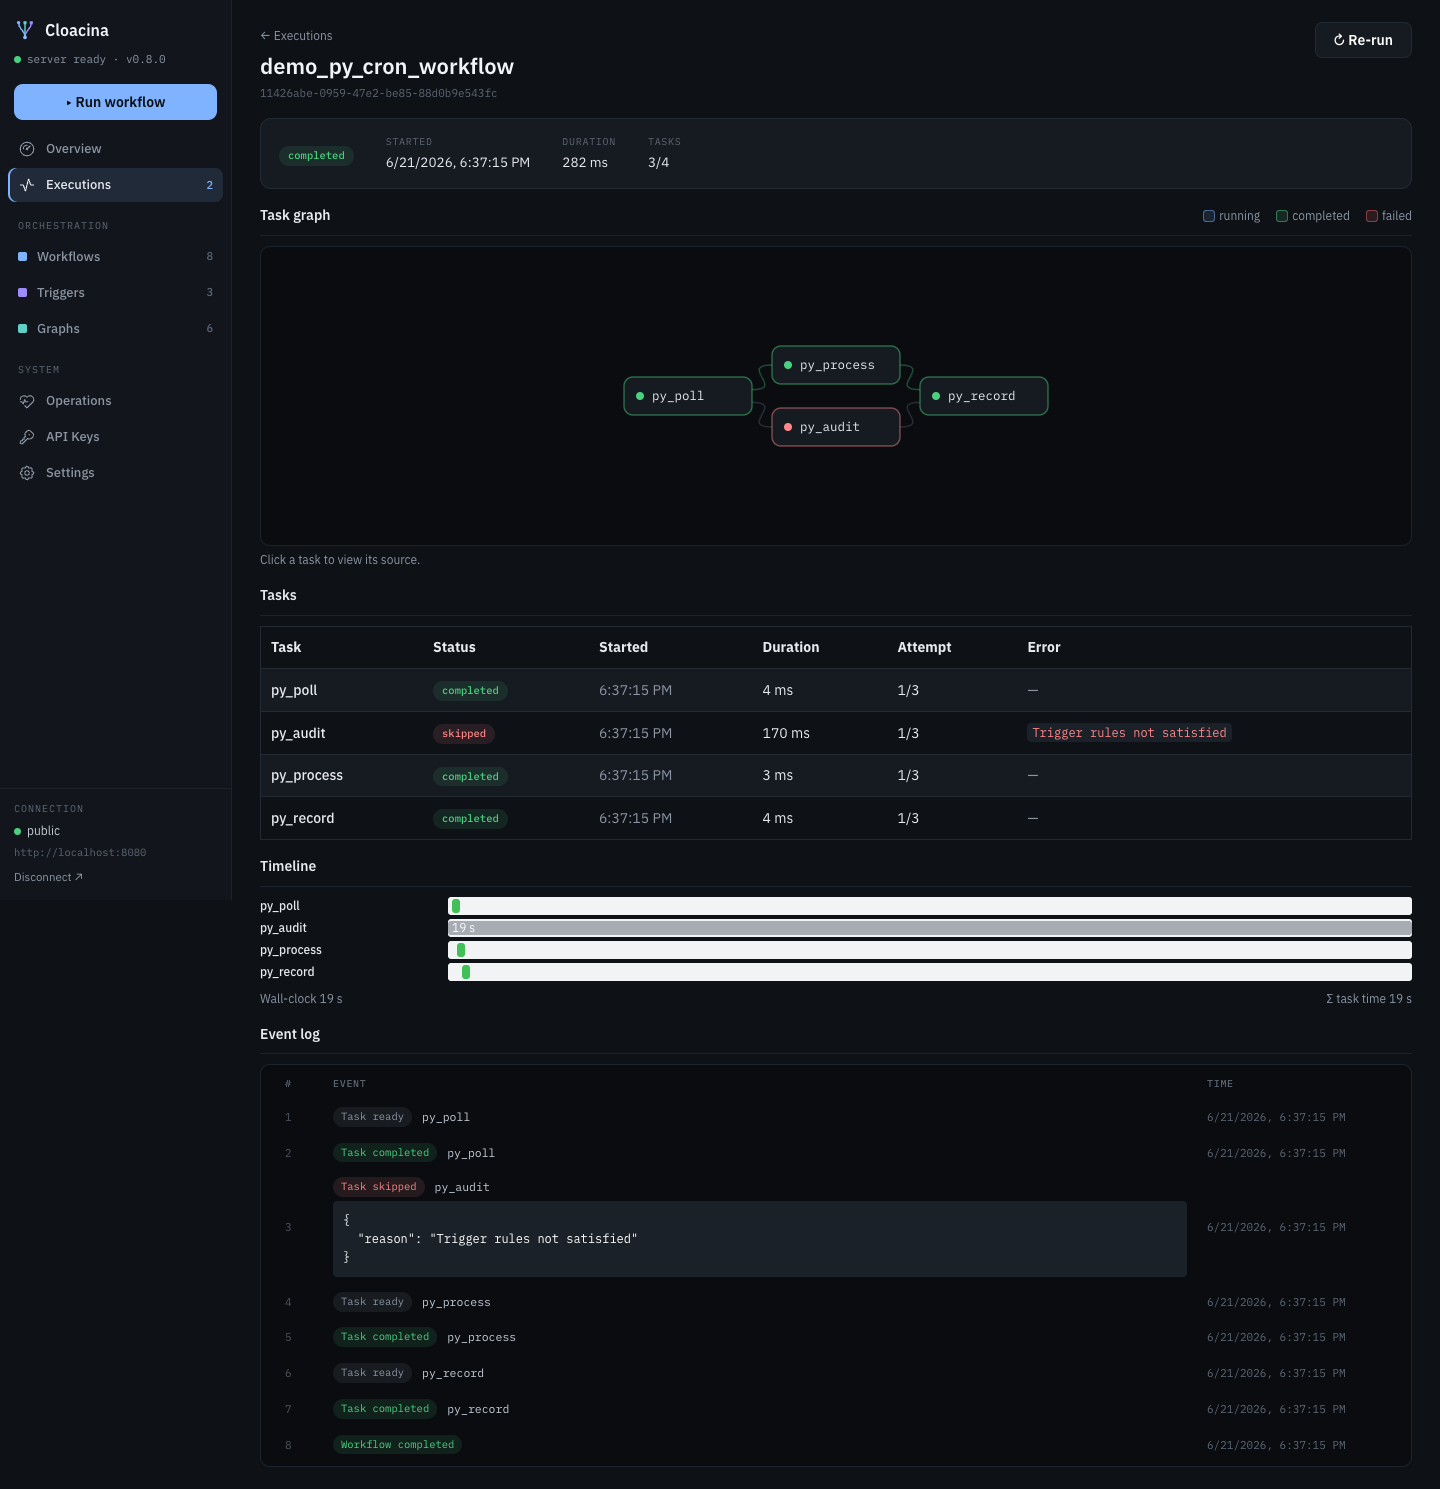Viewport: 1440px width, 1489px height.
Task: Click the completed status badge for py_poll
Action: [x=470, y=691]
